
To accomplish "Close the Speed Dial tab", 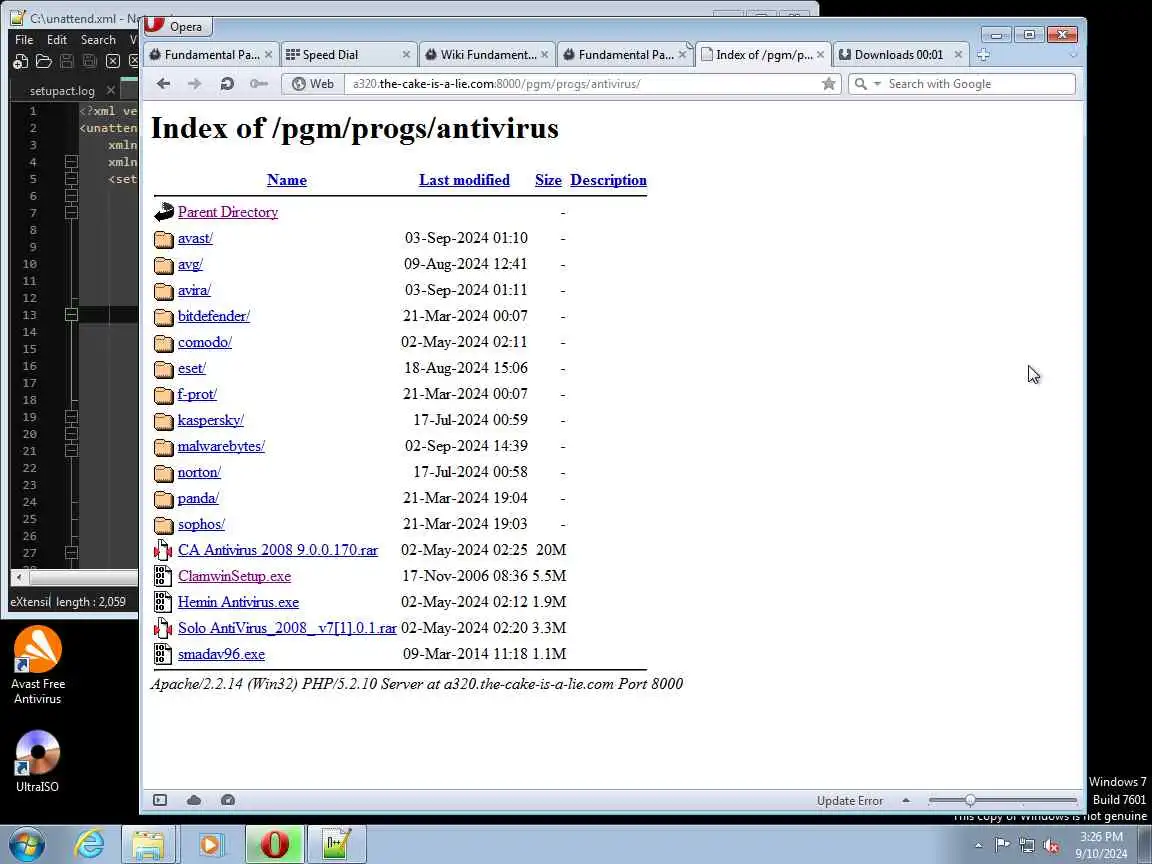I will coord(406,55).
